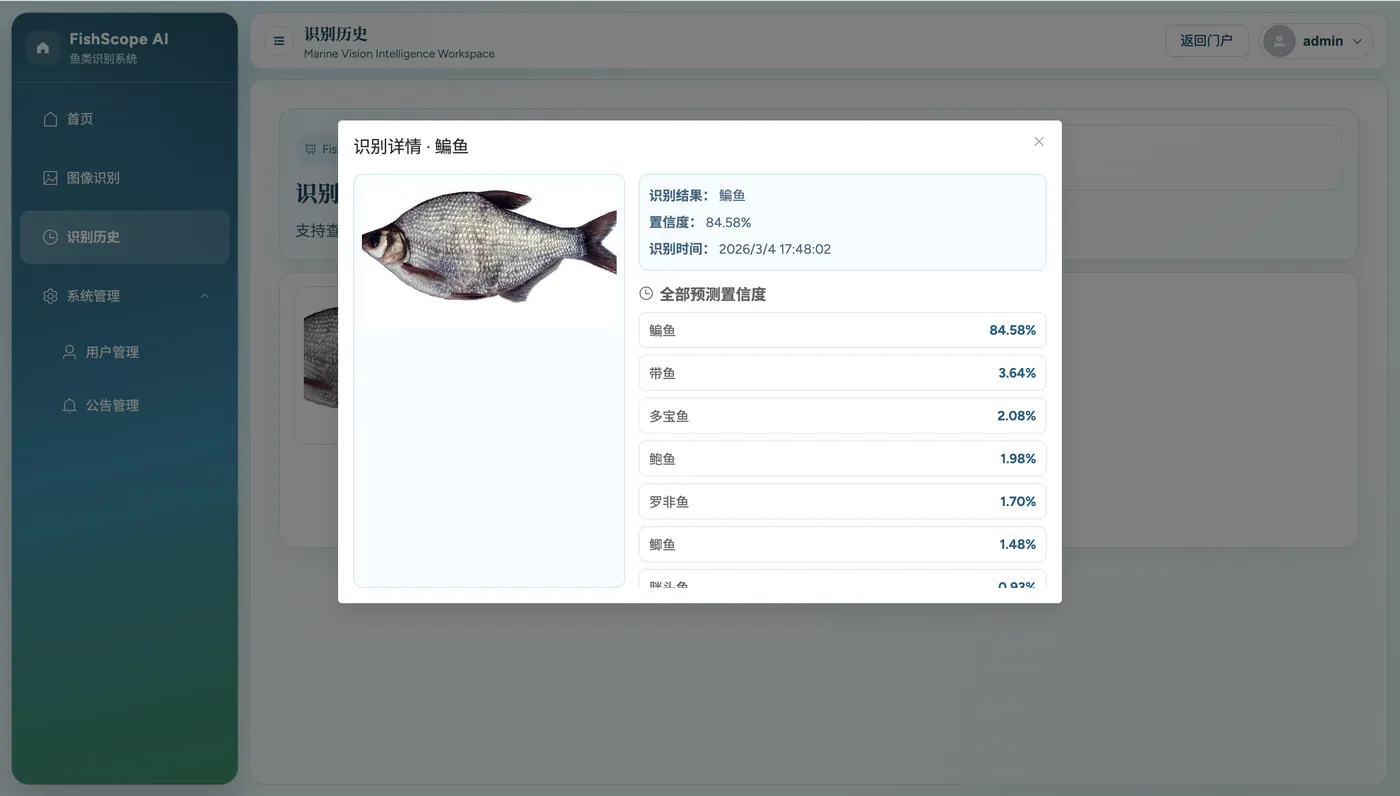The width and height of the screenshot is (1400, 796).
Task: Expand details for the 带鱼 prediction row
Action: [841, 372]
